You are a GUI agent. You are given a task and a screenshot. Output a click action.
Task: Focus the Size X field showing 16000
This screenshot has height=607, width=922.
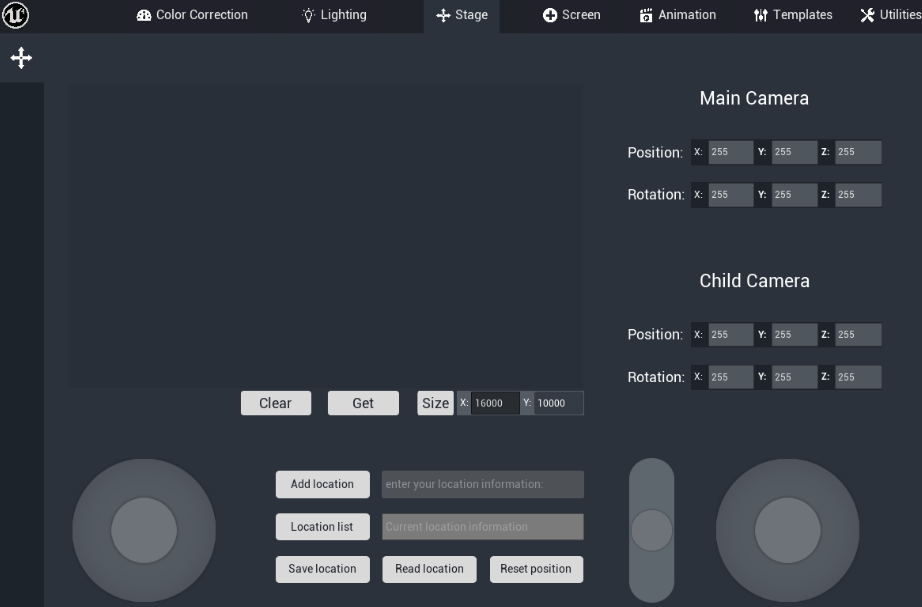[x=495, y=403]
